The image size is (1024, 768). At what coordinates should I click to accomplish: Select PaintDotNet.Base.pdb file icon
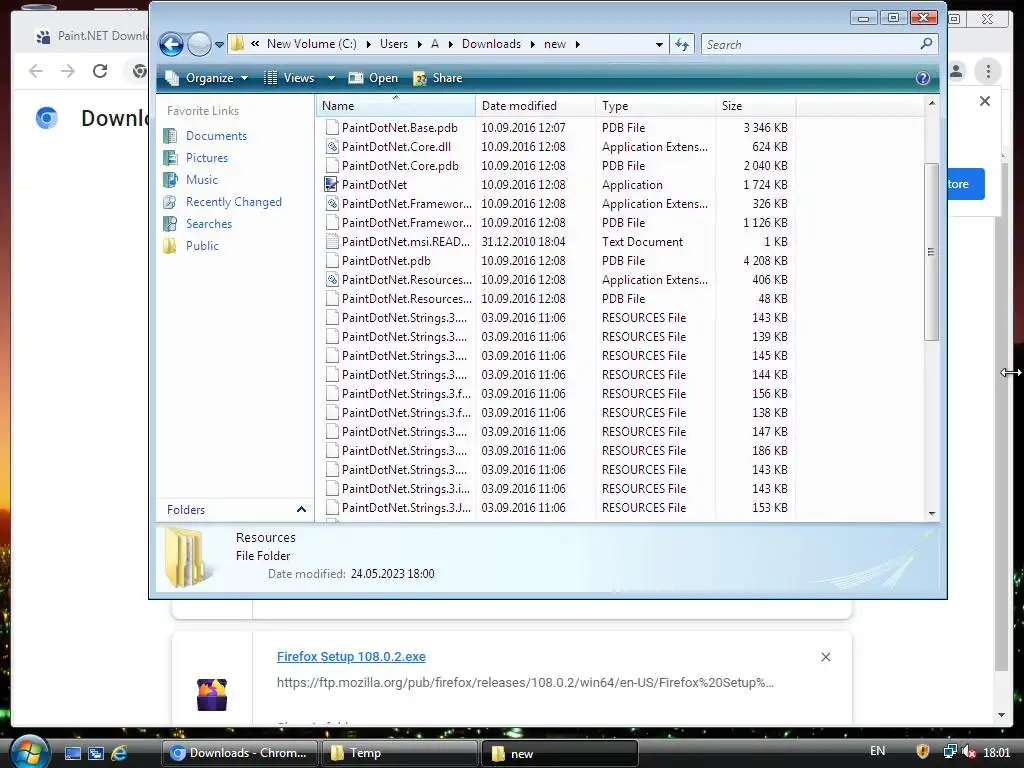[x=332, y=128]
